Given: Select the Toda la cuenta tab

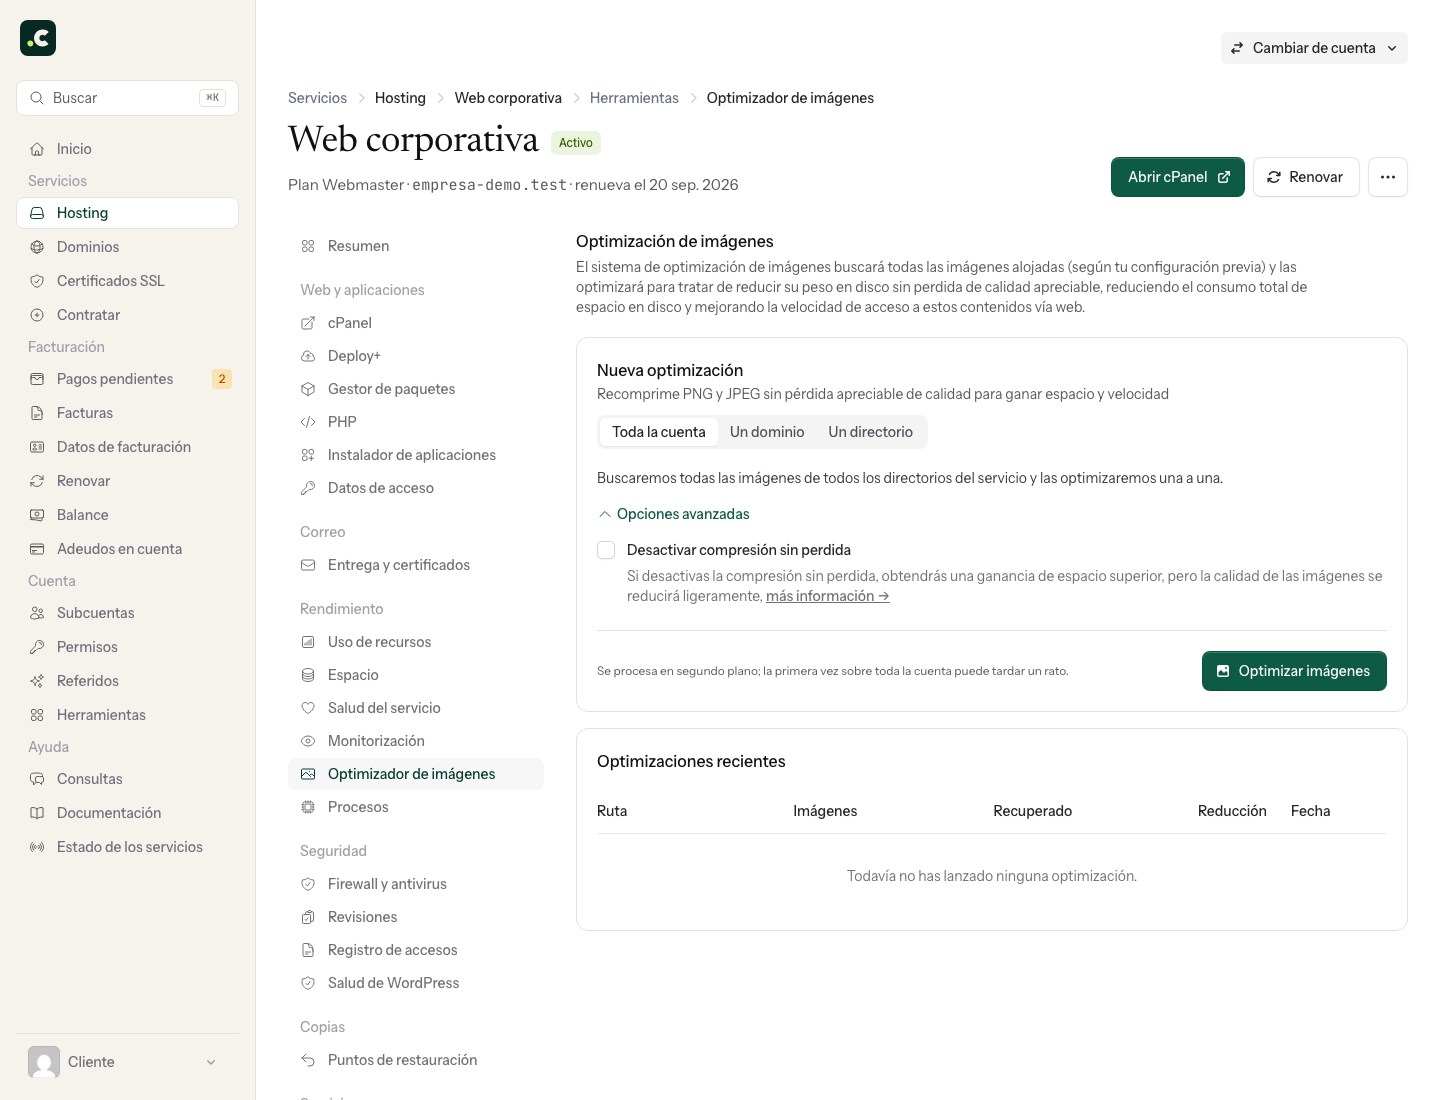Looking at the screenshot, I should point(659,432).
